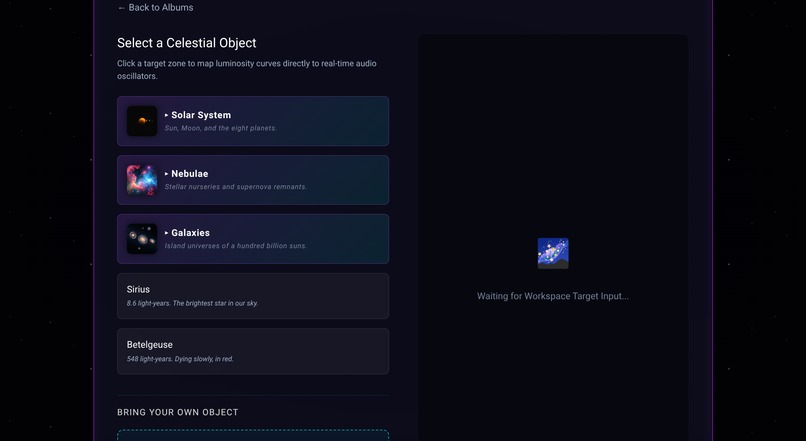Click 'Waiting for Workspace Target Input...' text

pyautogui.click(x=553, y=296)
